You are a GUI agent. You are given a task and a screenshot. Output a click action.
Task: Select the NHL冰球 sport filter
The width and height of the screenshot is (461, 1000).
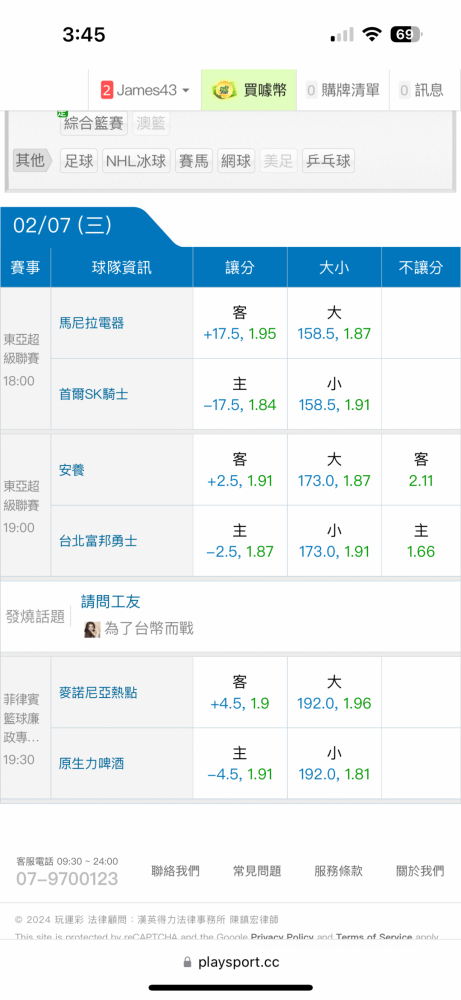pyautogui.click(x=136, y=161)
